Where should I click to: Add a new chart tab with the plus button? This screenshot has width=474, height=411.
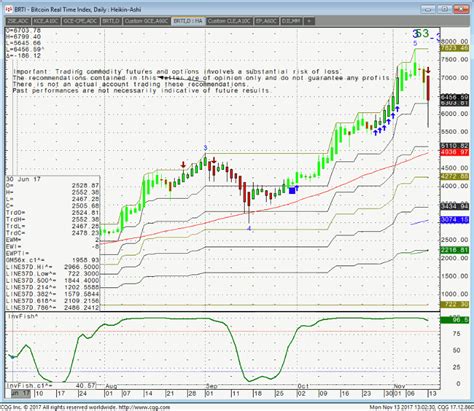(x=309, y=21)
